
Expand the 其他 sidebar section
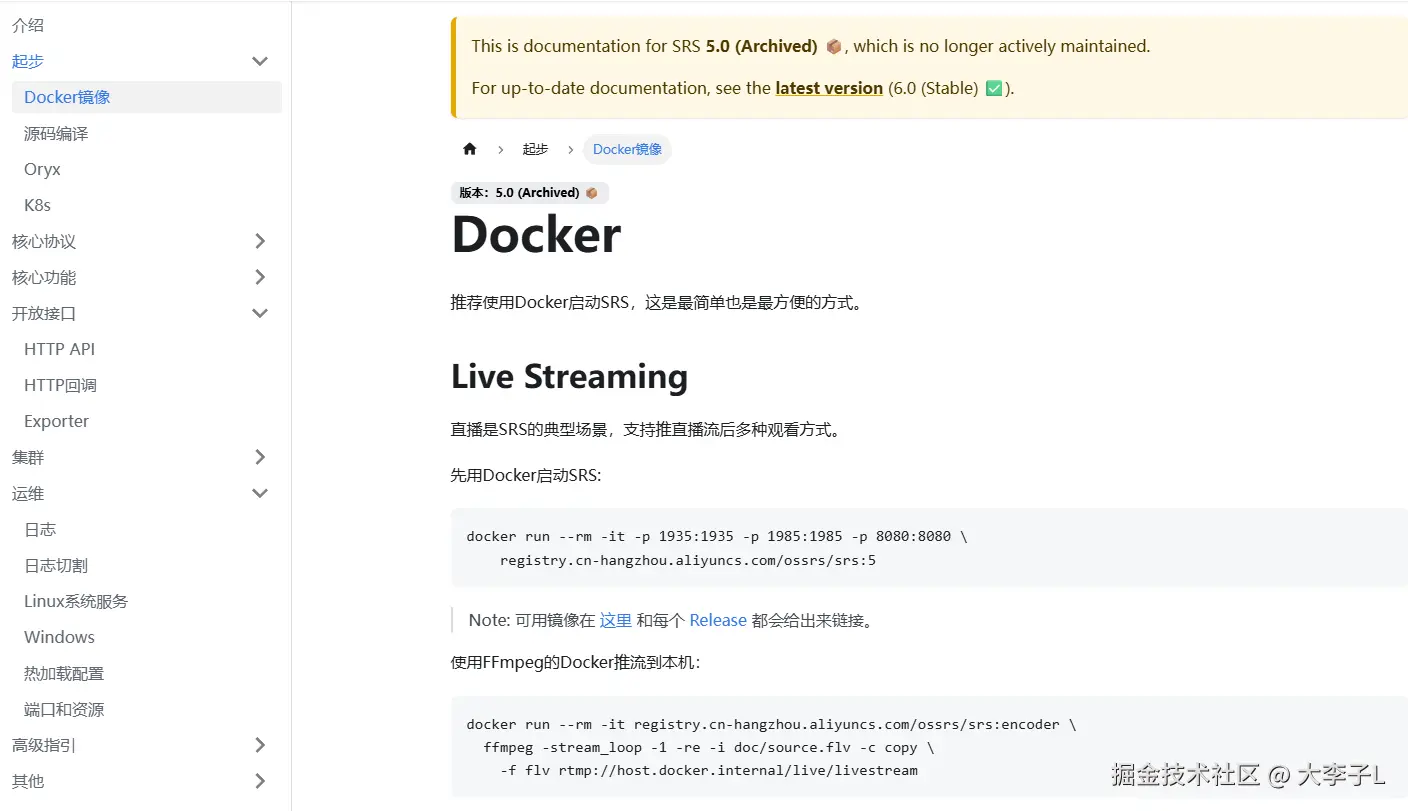pyautogui.click(x=260, y=781)
